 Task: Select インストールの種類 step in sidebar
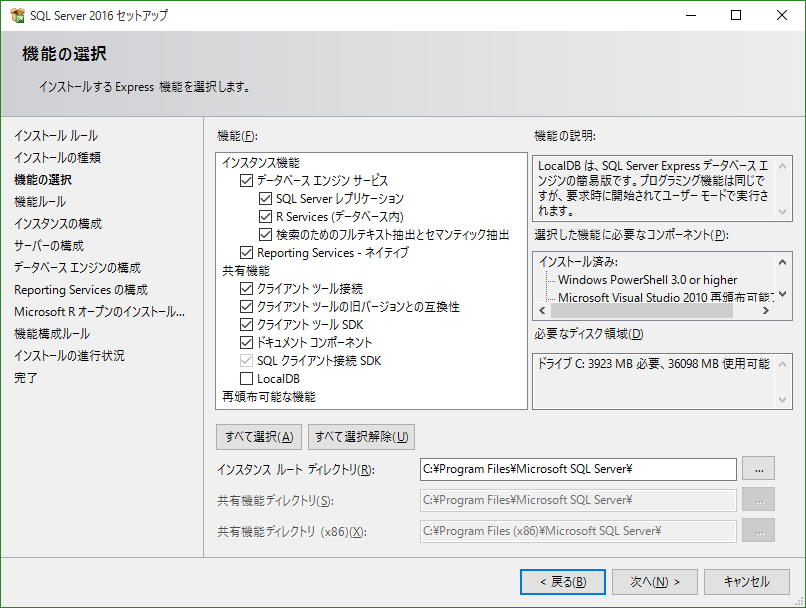pos(57,158)
